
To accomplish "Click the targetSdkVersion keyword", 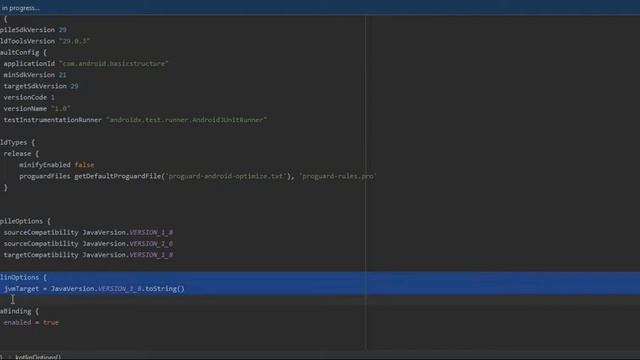I will pyautogui.click(x=35, y=86).
